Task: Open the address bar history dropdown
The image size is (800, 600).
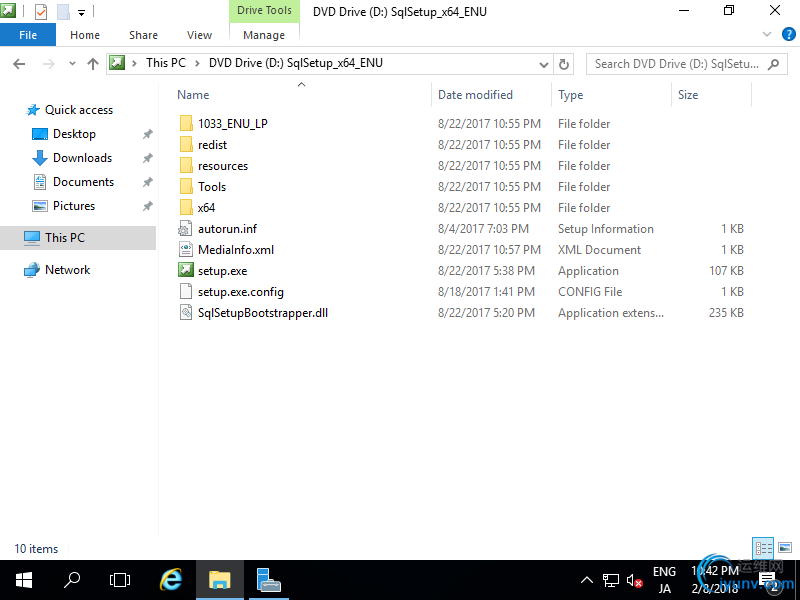Action: coord(544,65)
